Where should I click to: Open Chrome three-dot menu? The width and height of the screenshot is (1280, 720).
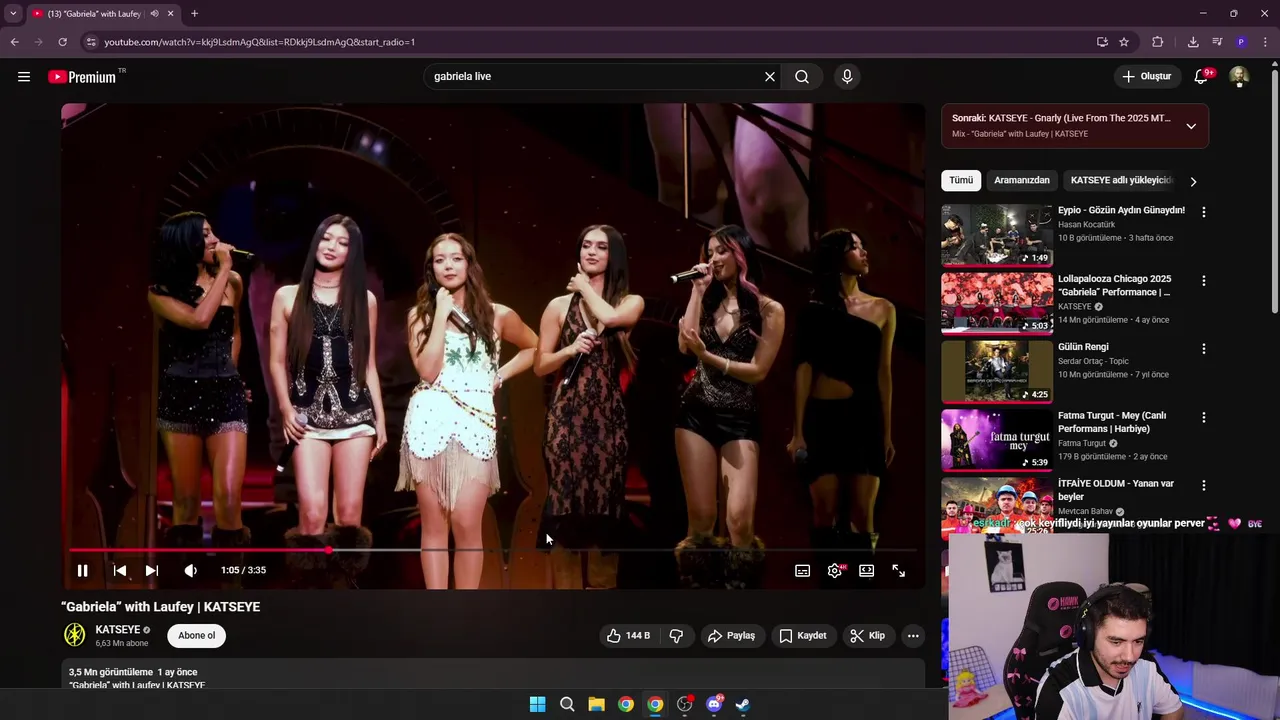(x=1266, y=42)
